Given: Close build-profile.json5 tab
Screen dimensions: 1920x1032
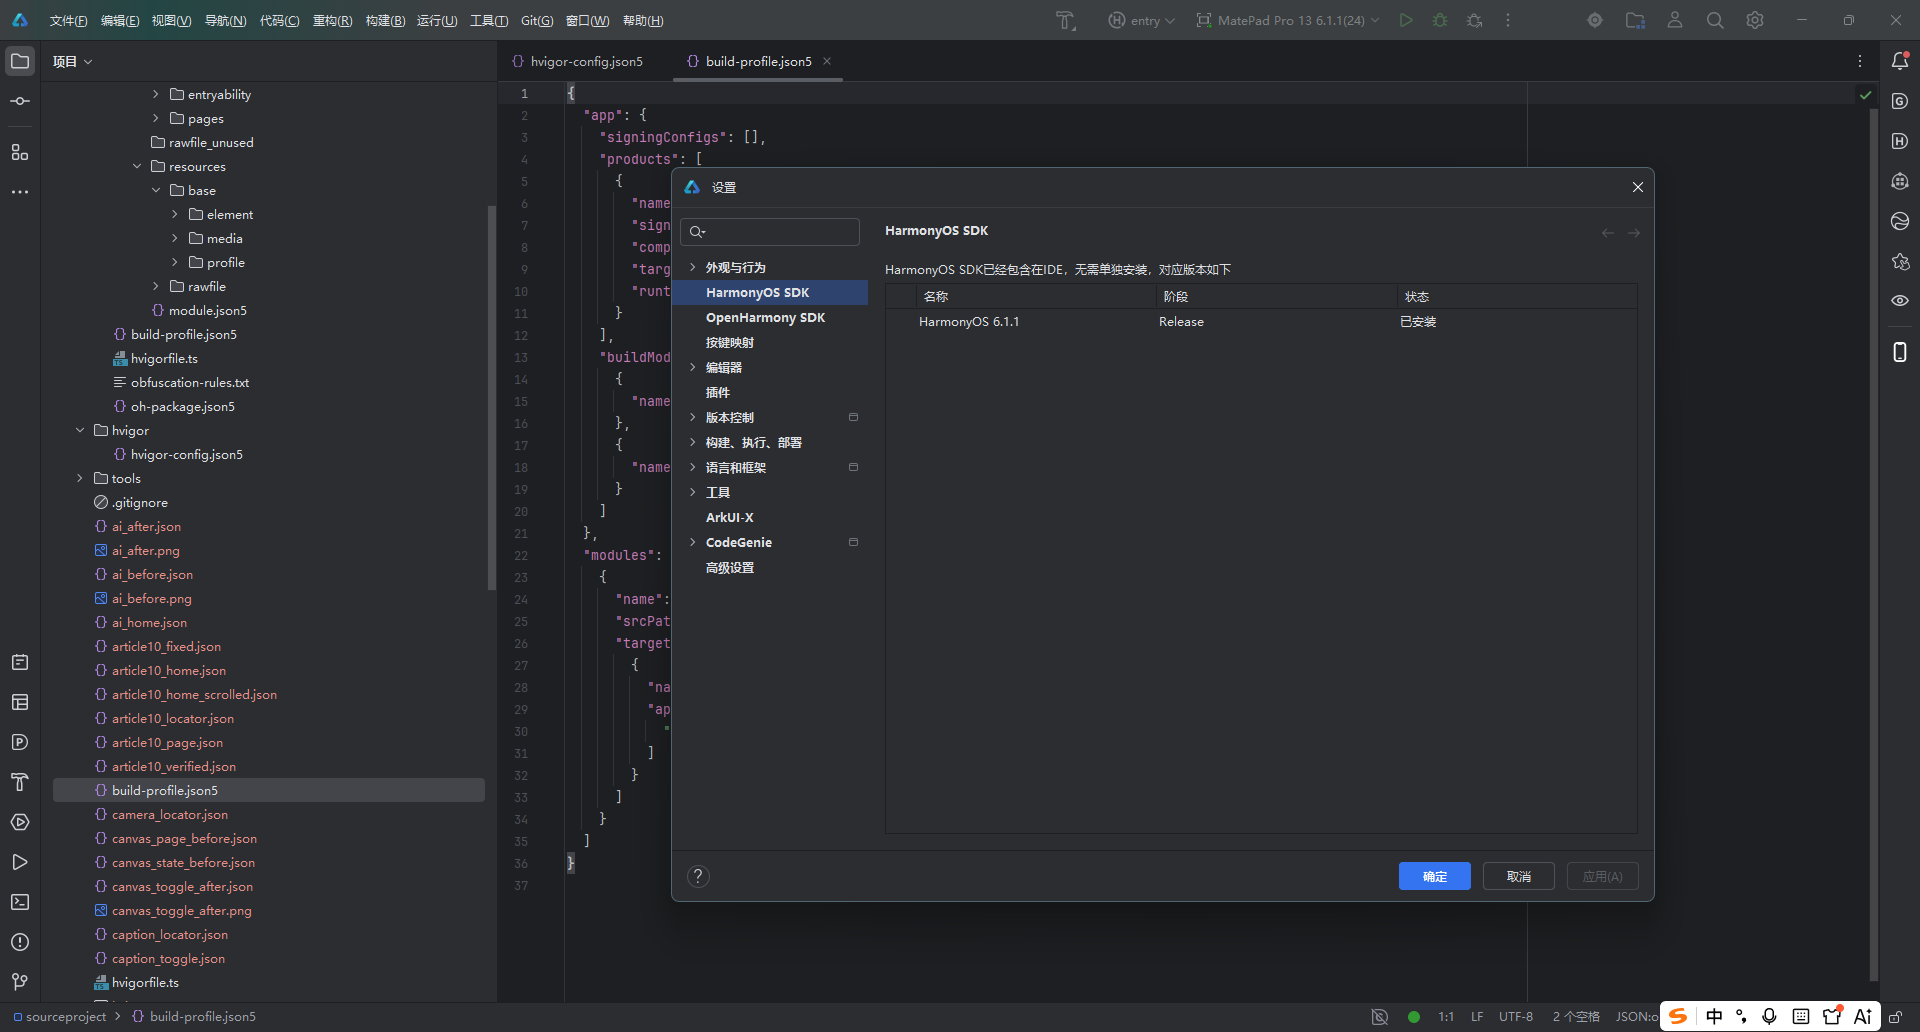Looking at the screenshot, I should pyautogui.click(x=827, y=61).
